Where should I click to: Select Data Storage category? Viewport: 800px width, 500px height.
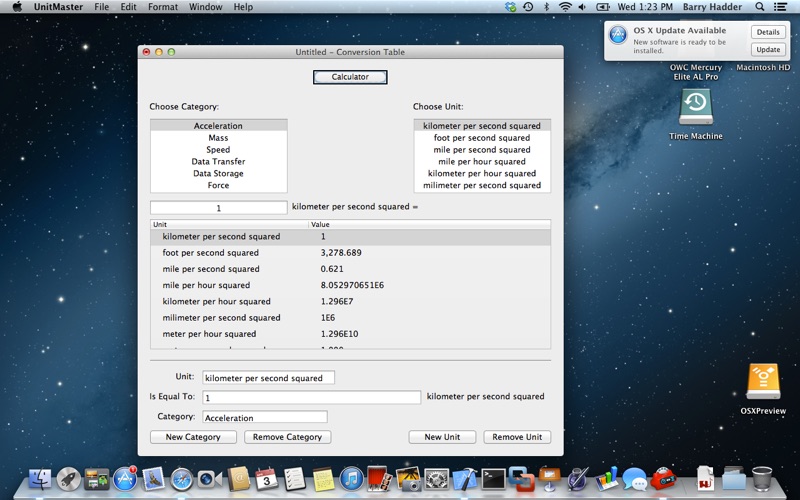[x=218, y=173]
